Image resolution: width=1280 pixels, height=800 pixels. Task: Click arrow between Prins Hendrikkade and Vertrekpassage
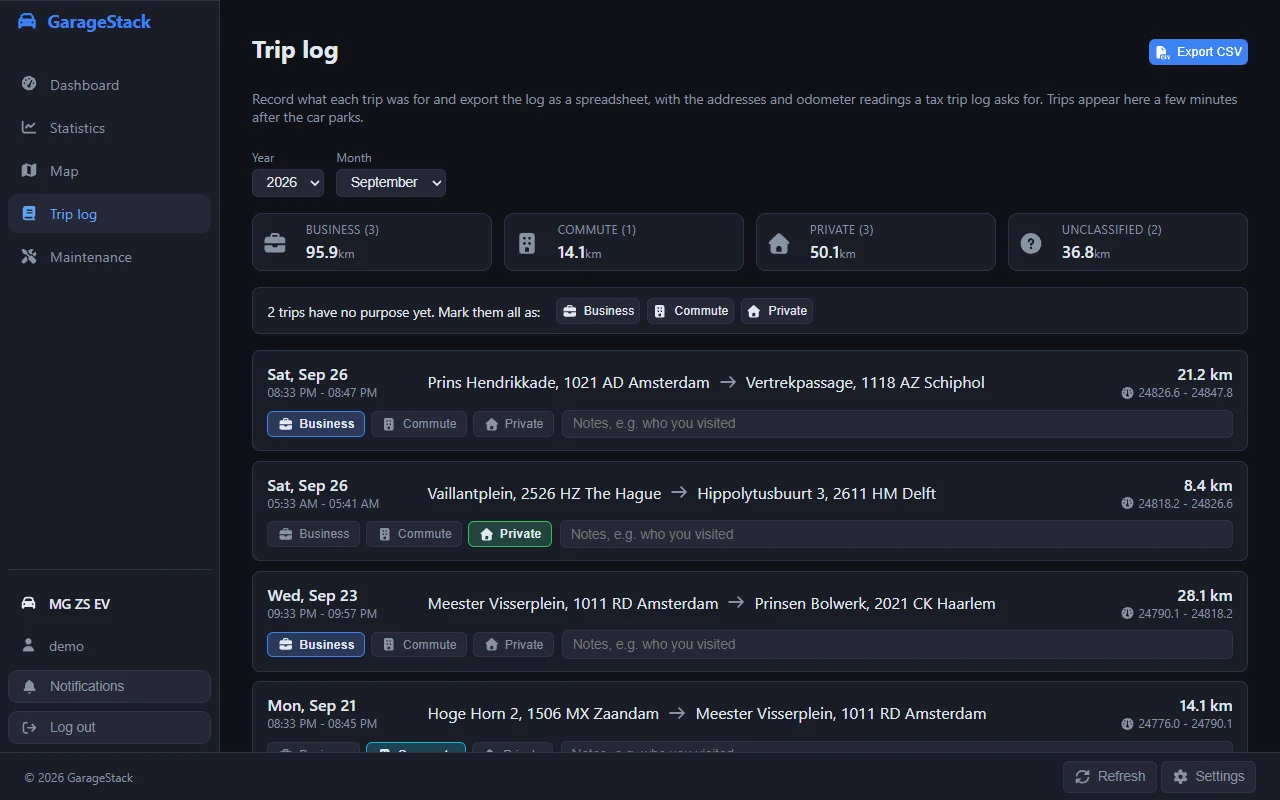pos(728,382)
